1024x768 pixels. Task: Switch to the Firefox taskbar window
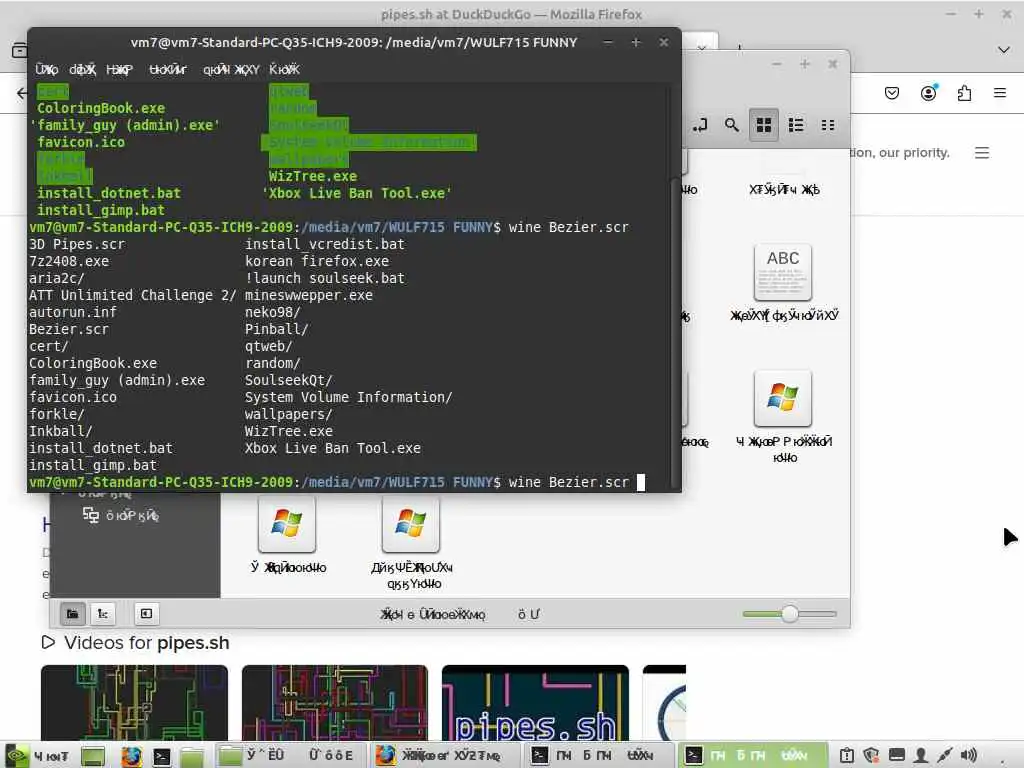(445, 756)
